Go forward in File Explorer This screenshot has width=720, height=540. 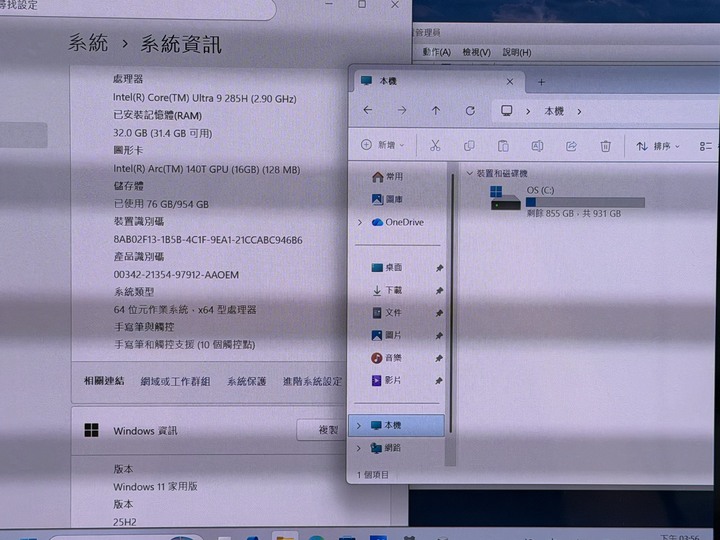402,110
